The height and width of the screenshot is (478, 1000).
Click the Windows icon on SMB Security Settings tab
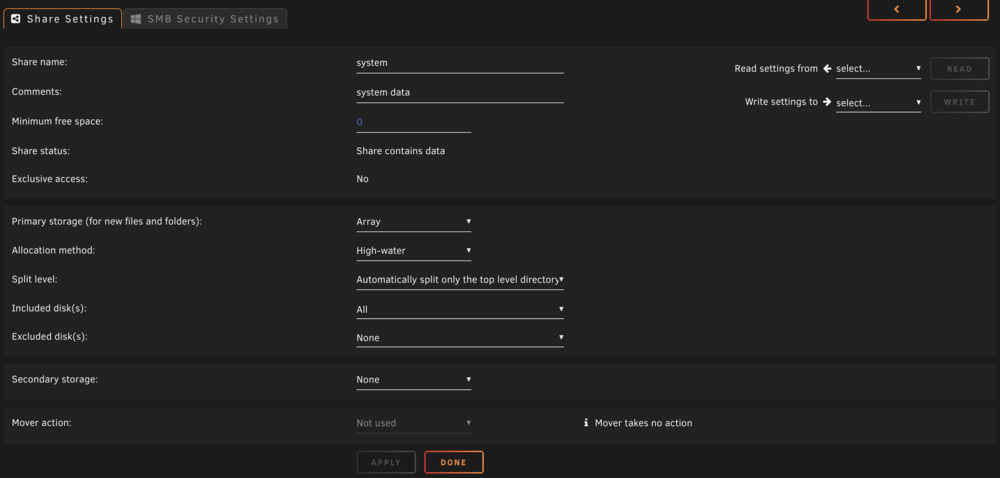tap(135, 19)
